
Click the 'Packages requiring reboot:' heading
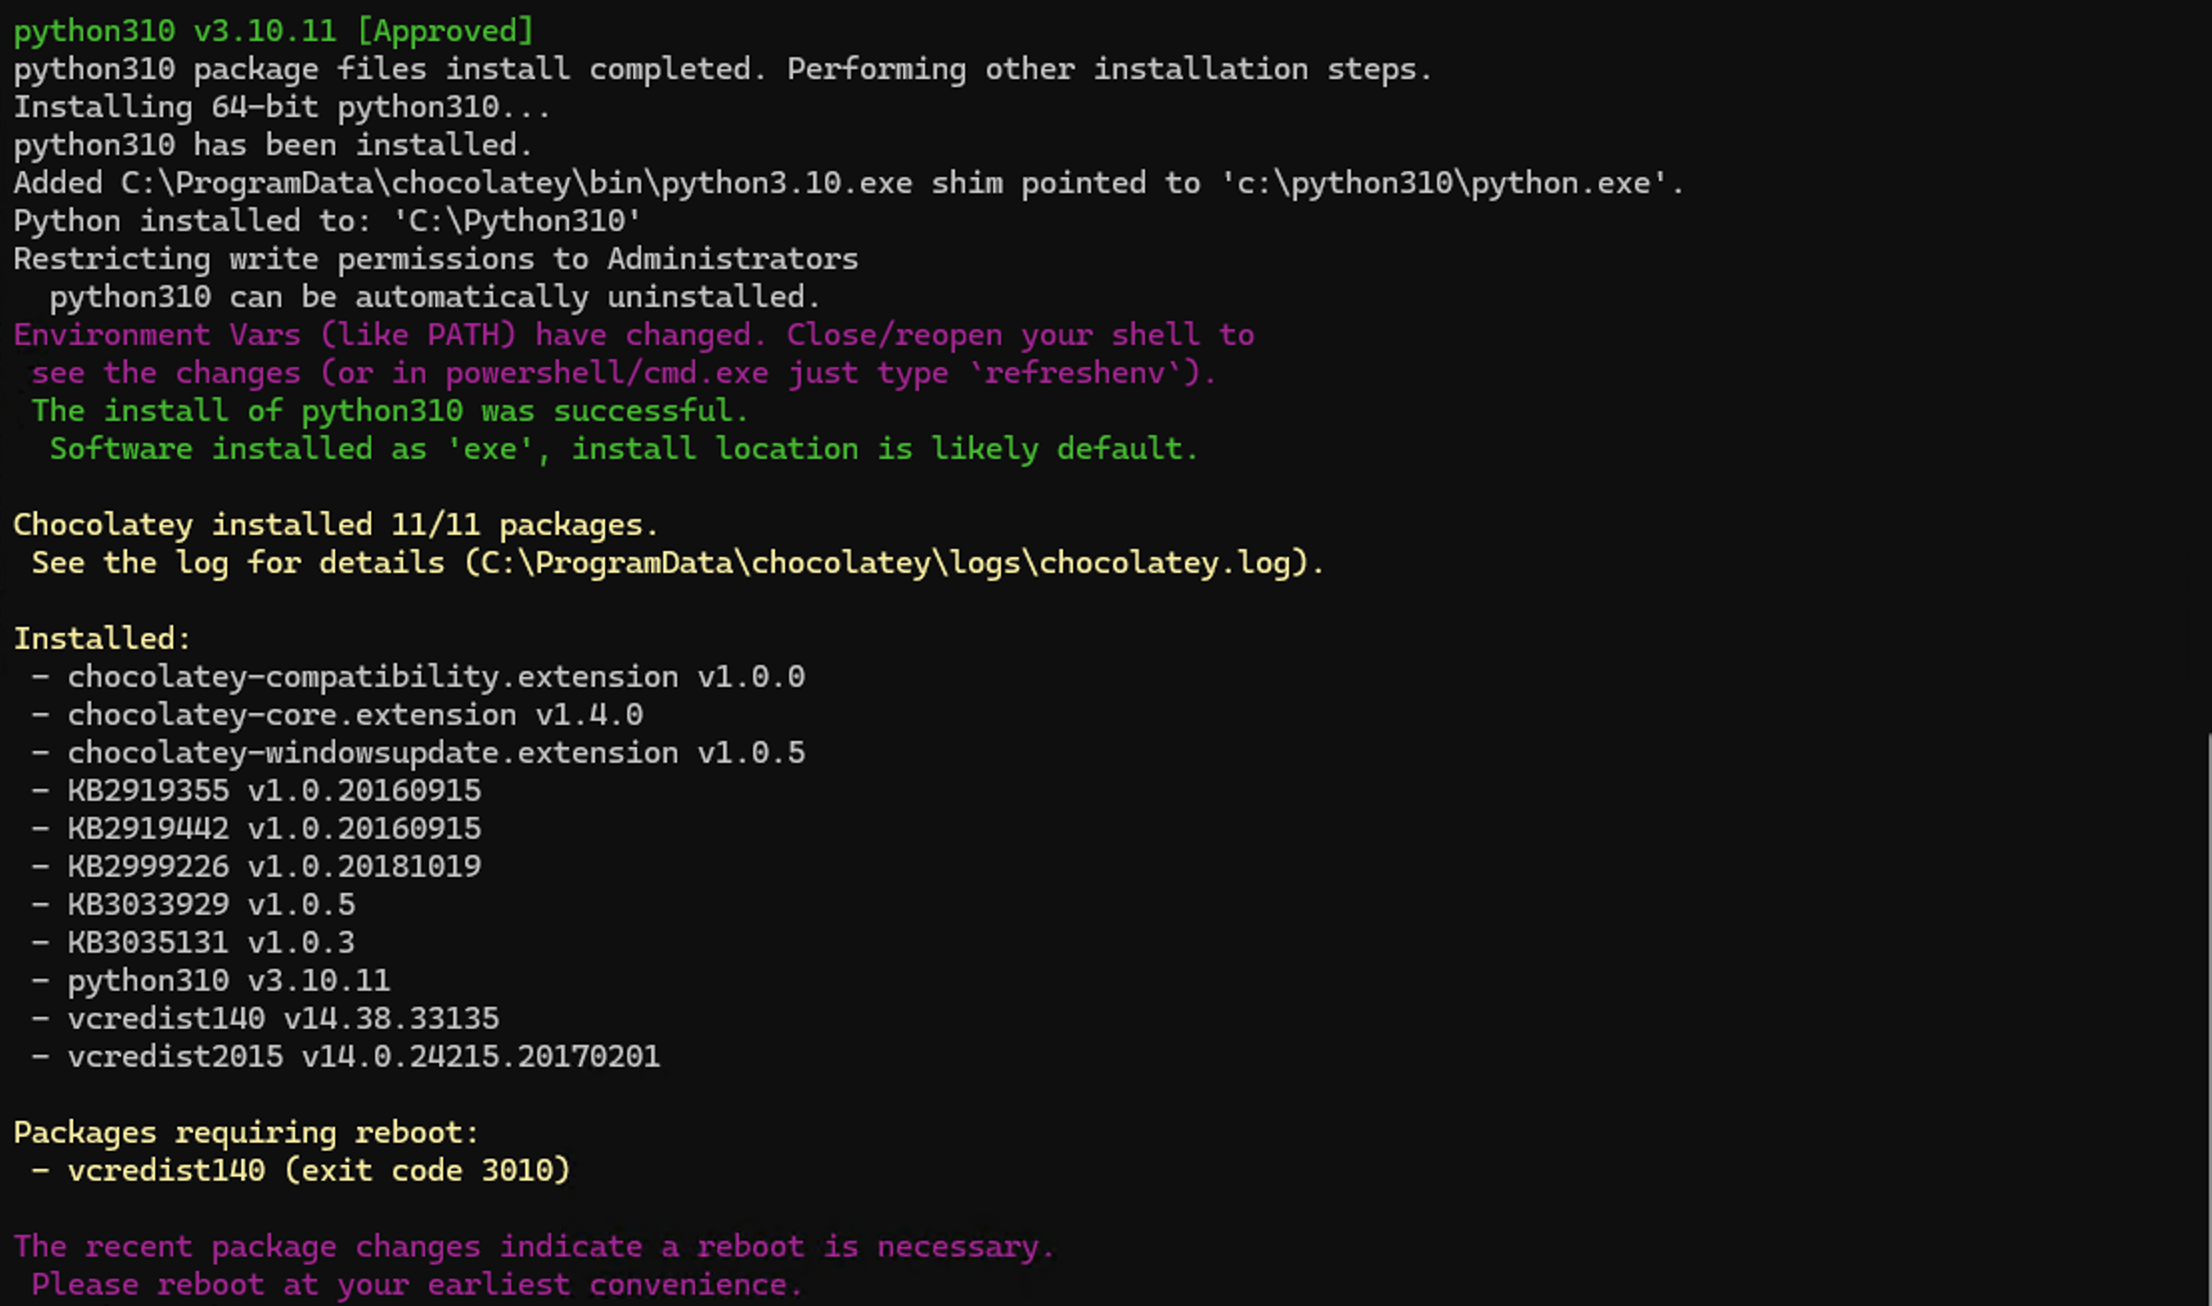click(246, 1133)
